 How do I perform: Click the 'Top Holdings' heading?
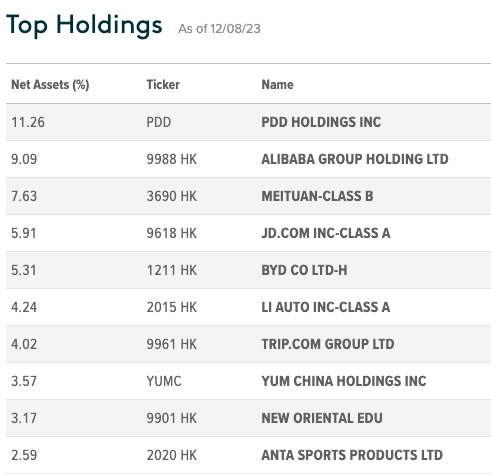[84, 26]
